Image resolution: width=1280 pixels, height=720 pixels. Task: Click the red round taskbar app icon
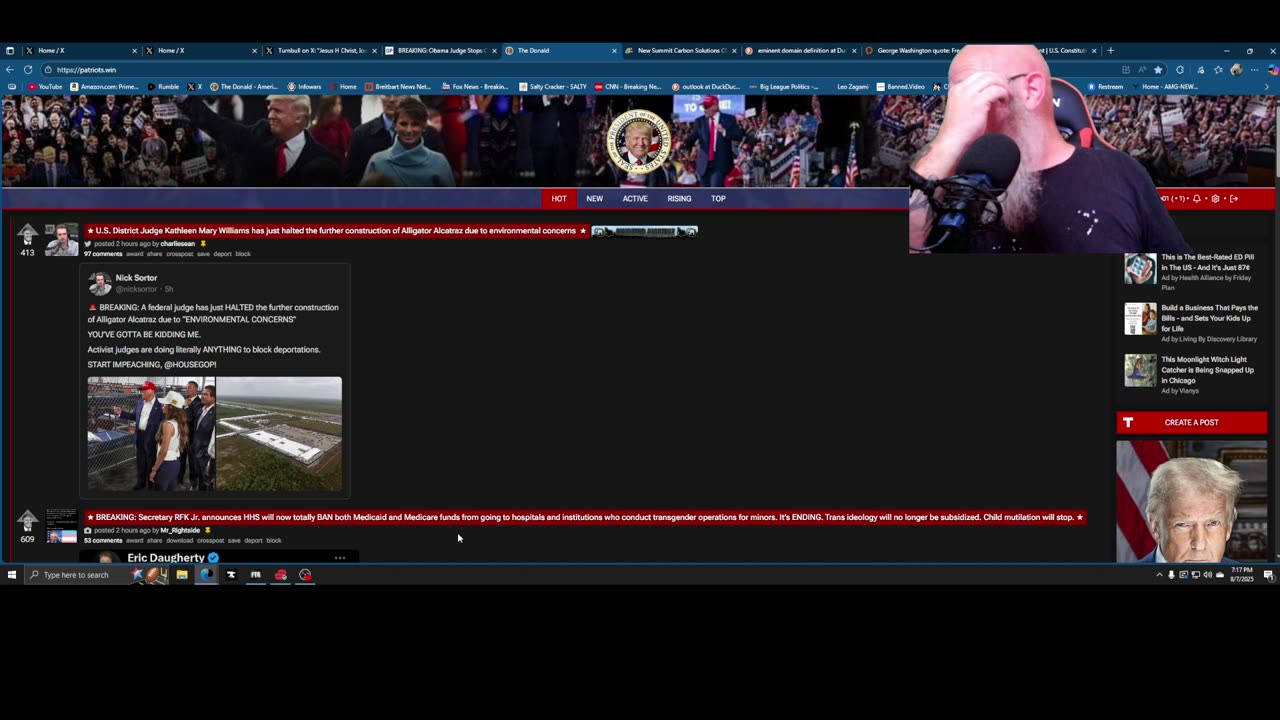point(281,575)
